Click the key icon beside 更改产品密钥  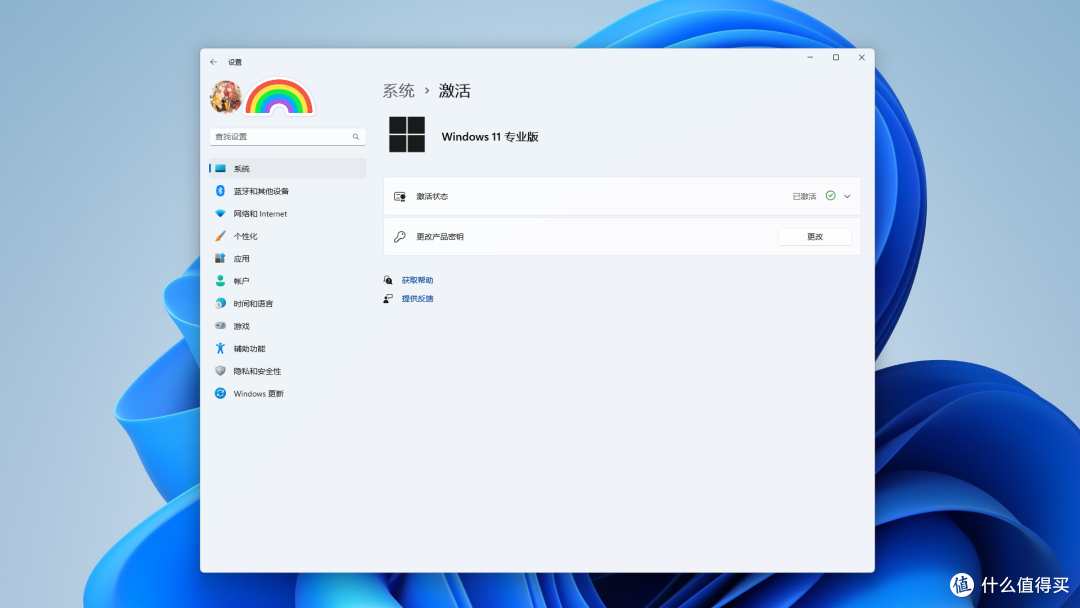pyautogui.click(x=399, y=236)
